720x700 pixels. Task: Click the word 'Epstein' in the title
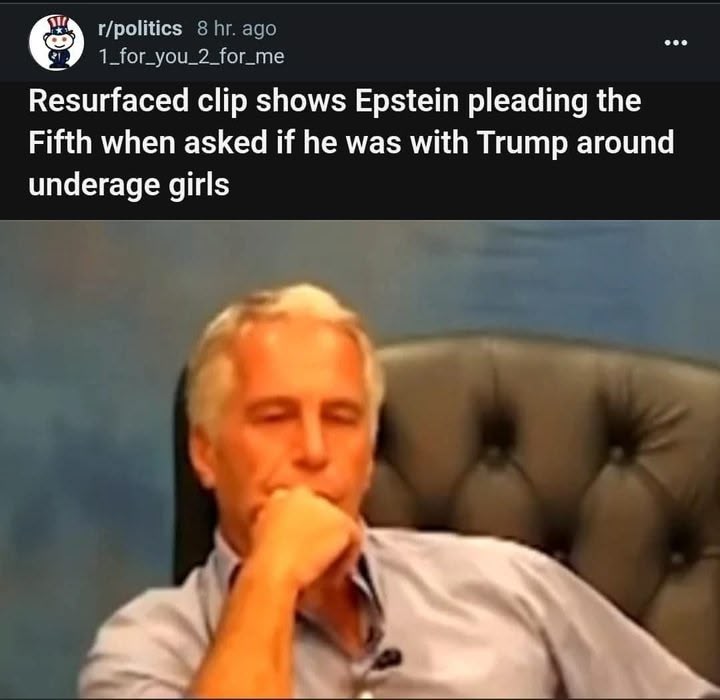(x=406, y=101)
